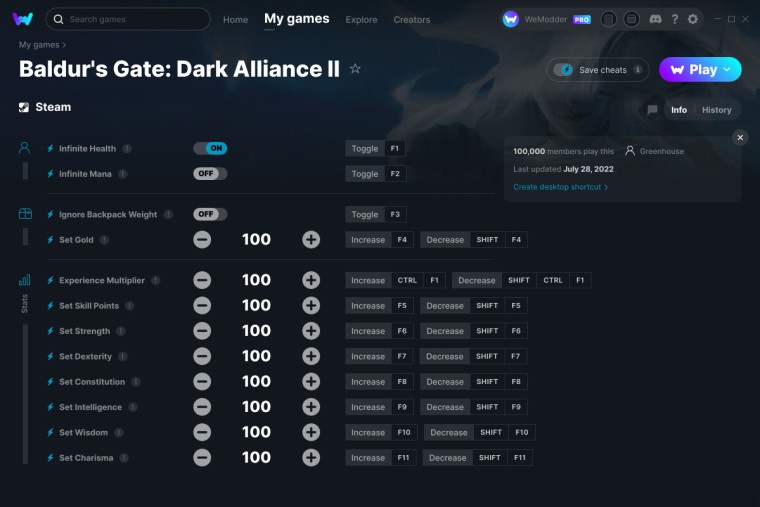Show info for Experience Multiplier

156,280
